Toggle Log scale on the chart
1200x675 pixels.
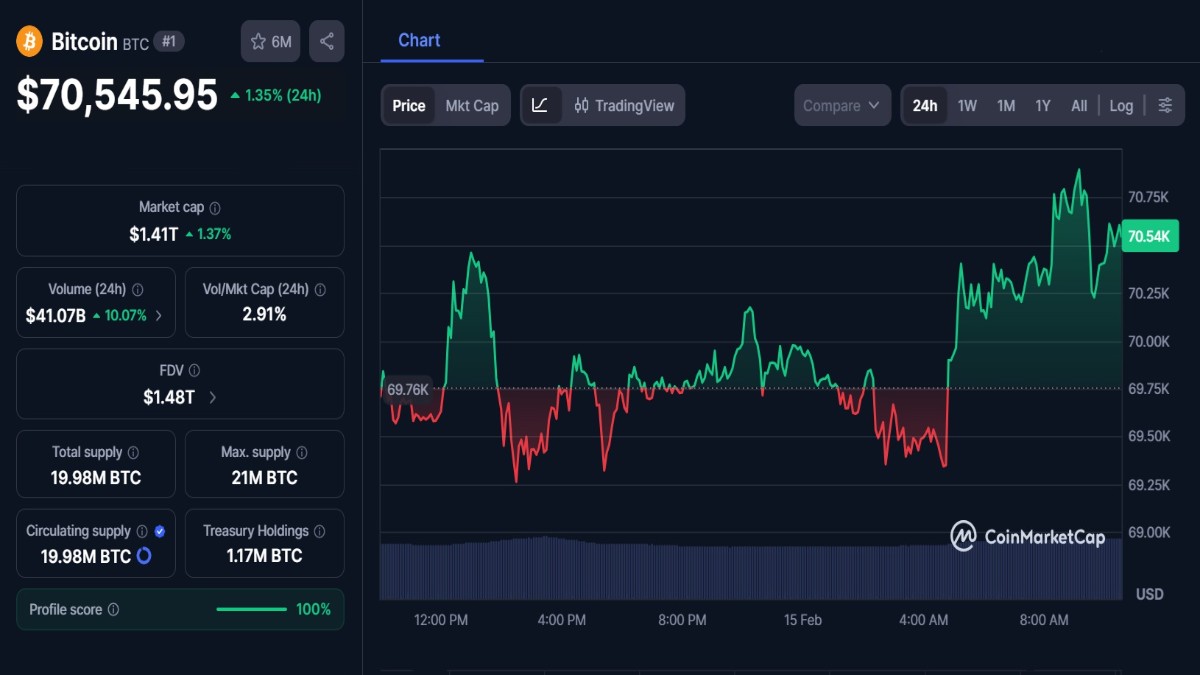coord(1120,104)
